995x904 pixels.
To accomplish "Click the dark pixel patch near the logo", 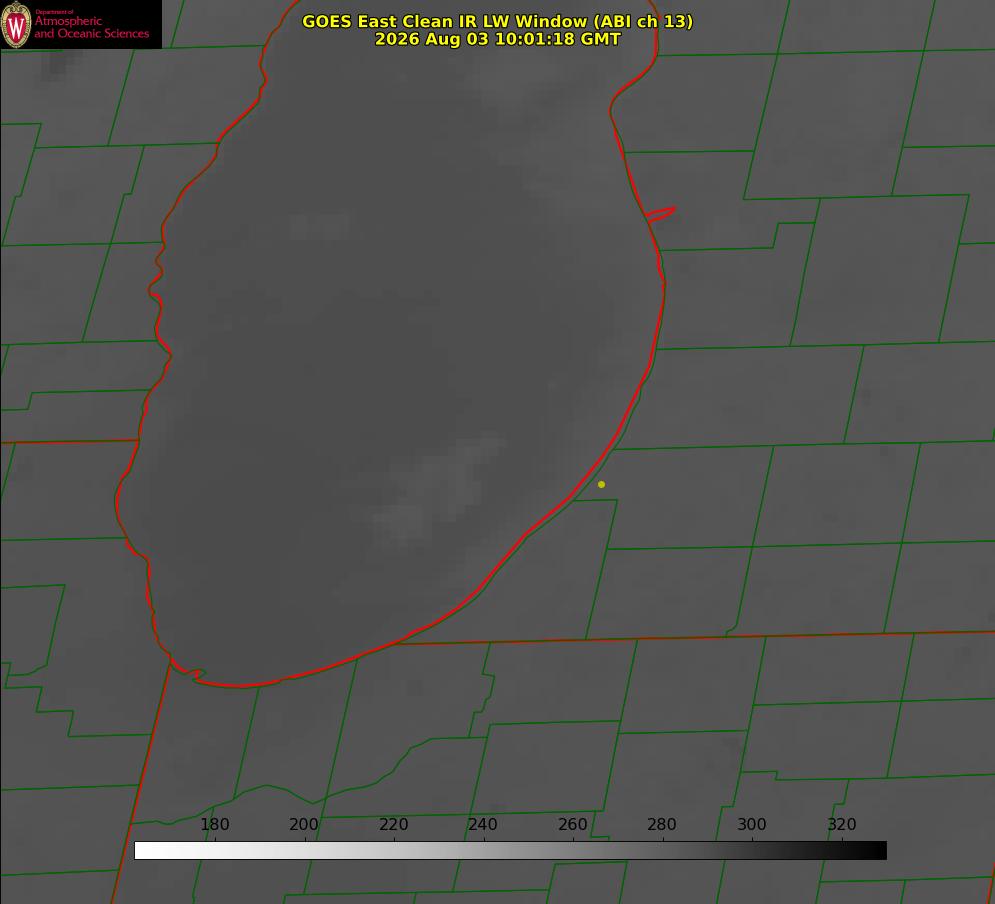I will [x=58, y=64].
